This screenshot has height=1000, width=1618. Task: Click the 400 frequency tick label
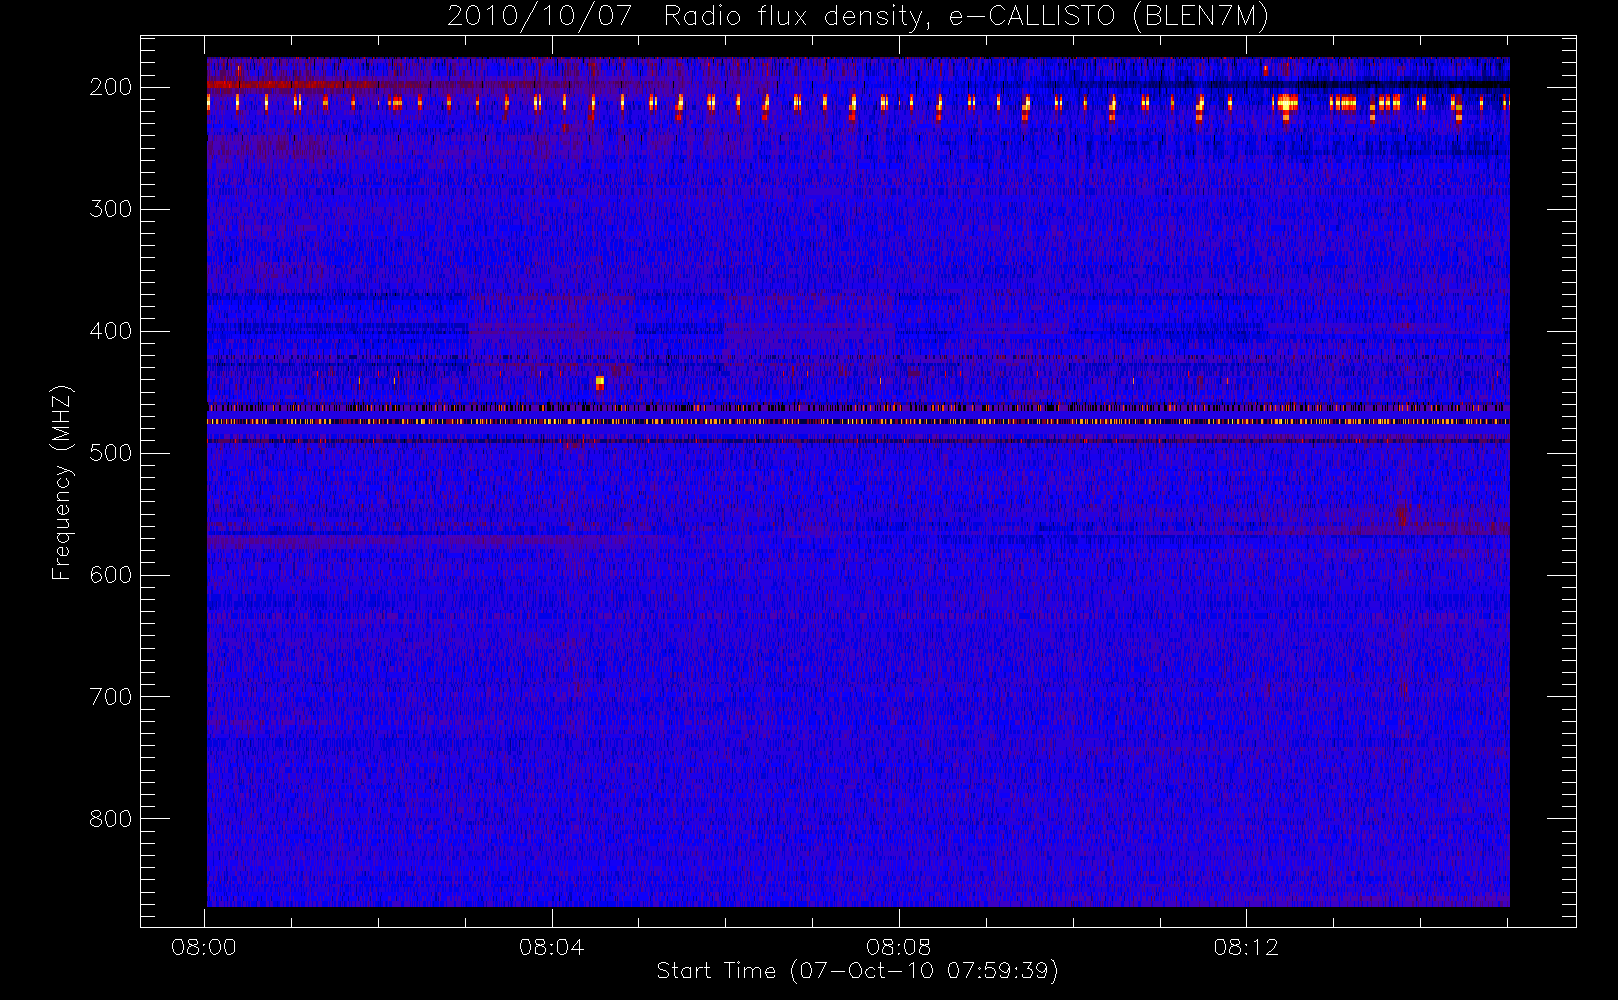click(x=110, y=331)
